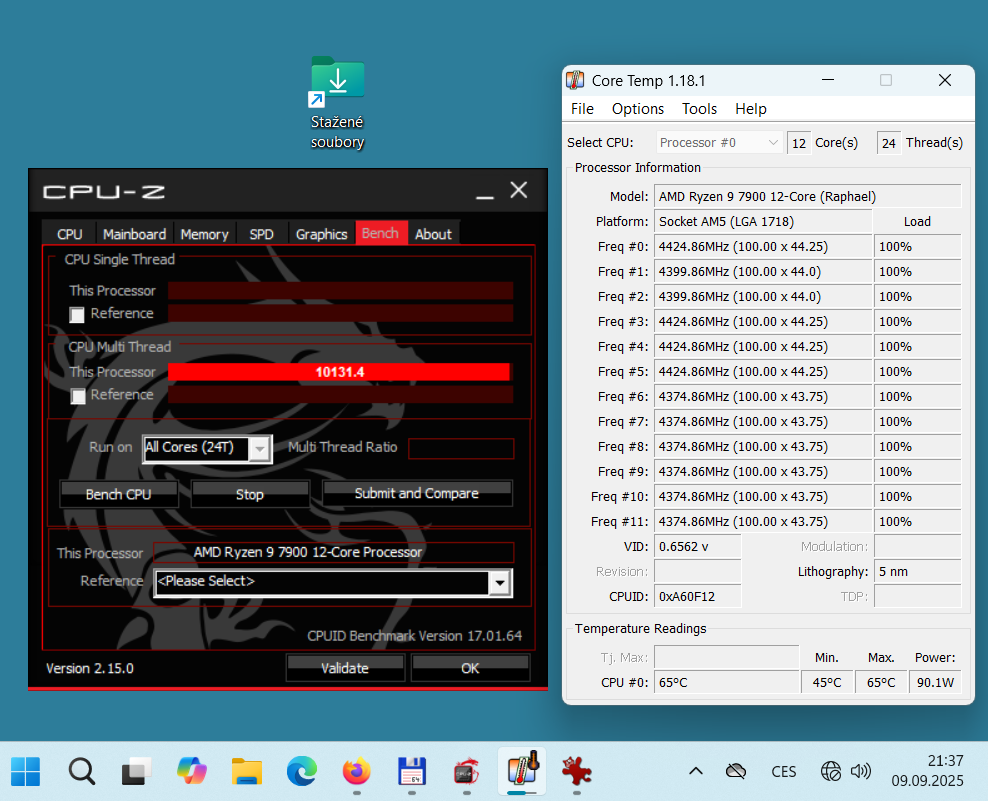Click the Core Temp title bar icon
This screenshot has width=988, height=801.
tap(575, 80)
